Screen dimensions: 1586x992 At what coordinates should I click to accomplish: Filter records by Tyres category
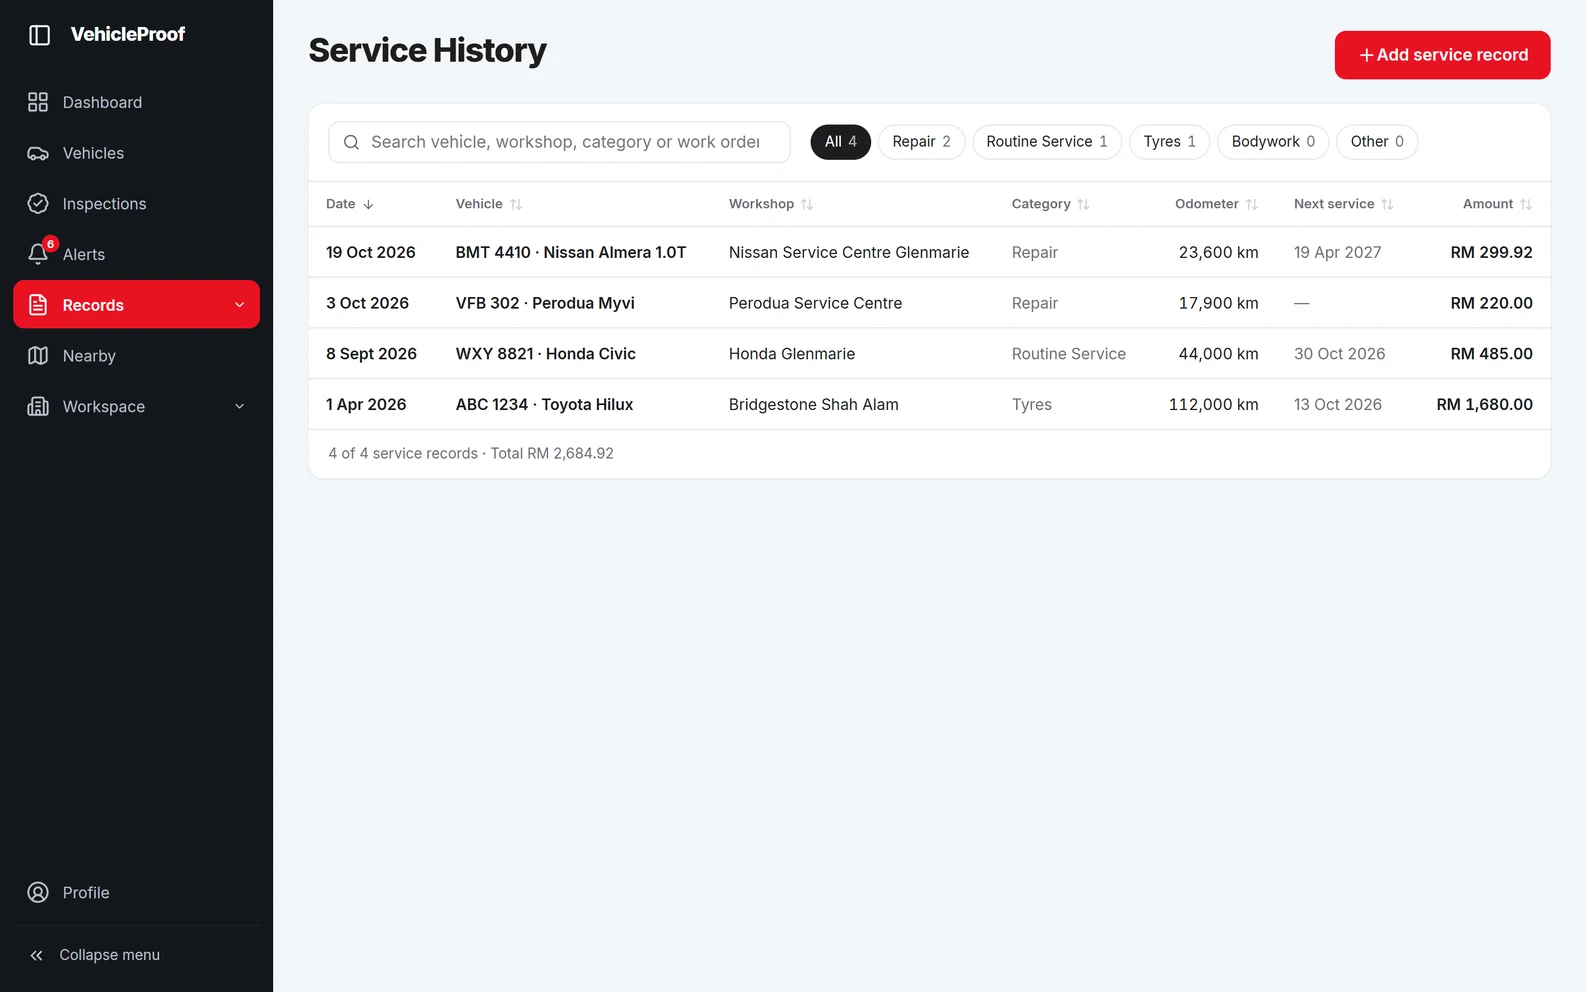(1170, 142)
